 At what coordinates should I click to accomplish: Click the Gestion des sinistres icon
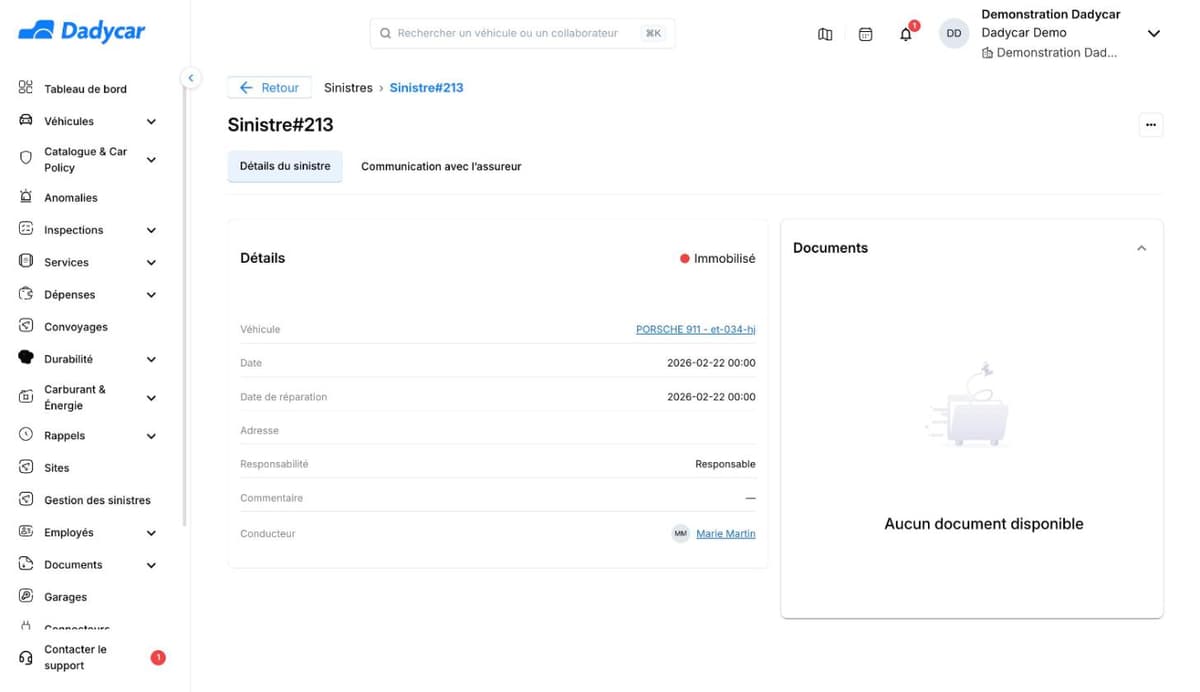pyautogui.click(x=26, y=499)
